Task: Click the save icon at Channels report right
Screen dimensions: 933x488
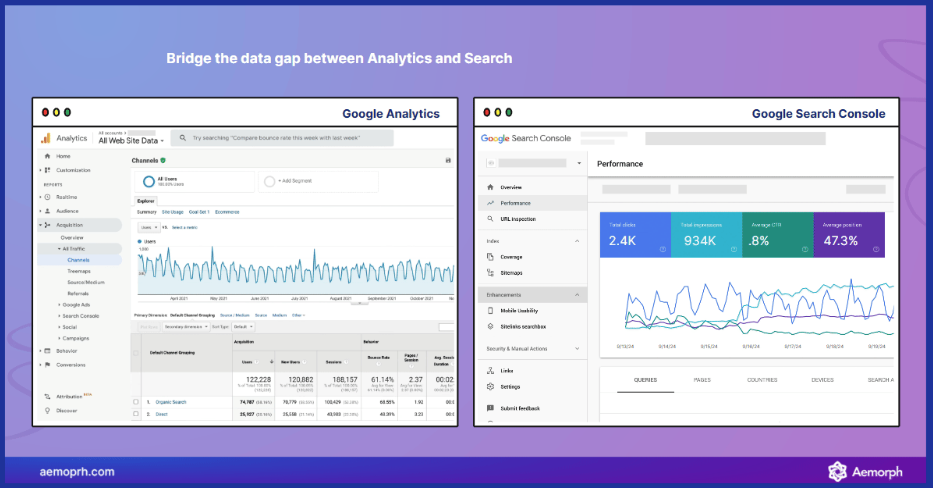Action: (448, 160)
